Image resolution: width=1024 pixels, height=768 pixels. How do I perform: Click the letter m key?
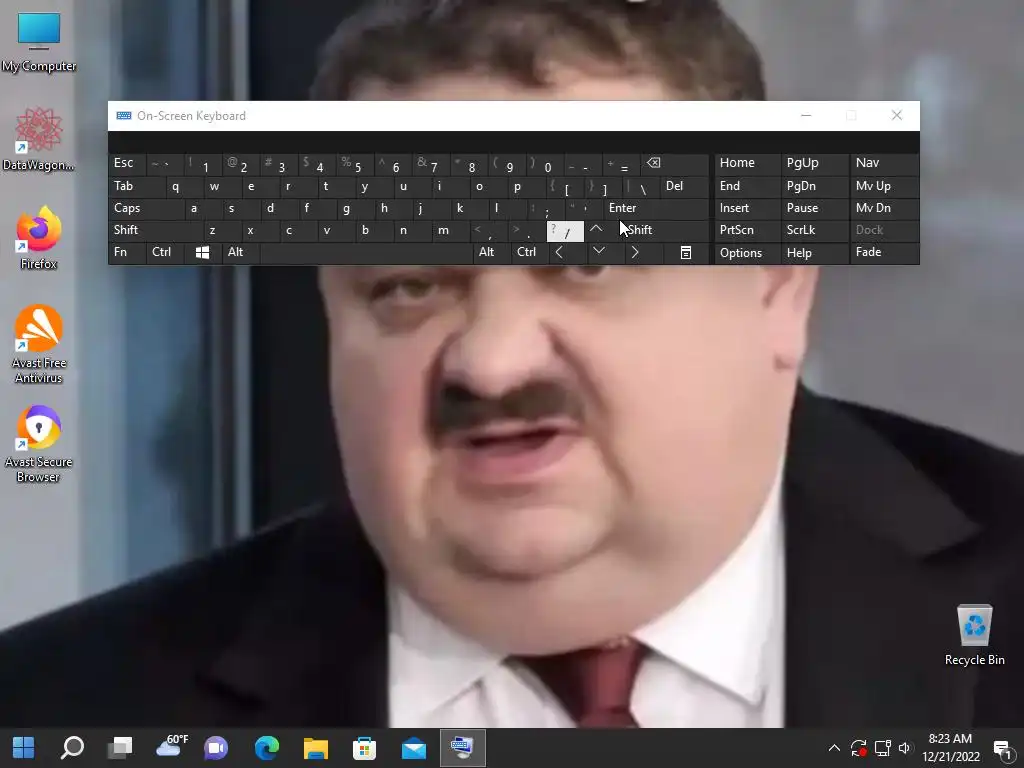tap(451, 230)
